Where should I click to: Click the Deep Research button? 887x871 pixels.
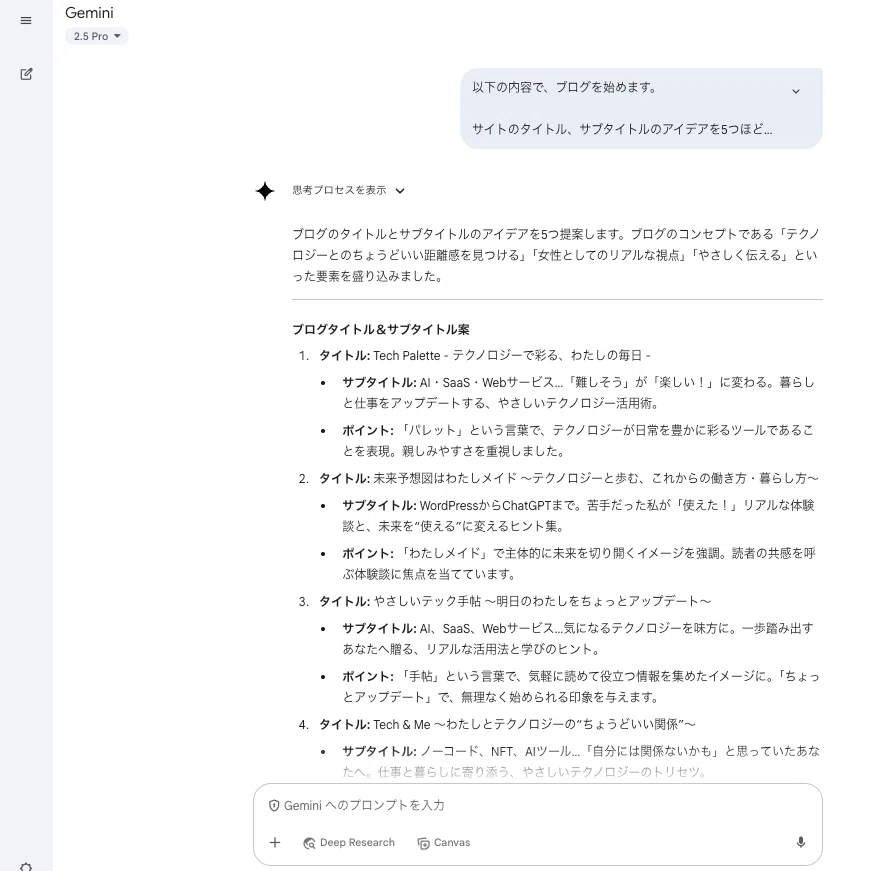[349, 843]
